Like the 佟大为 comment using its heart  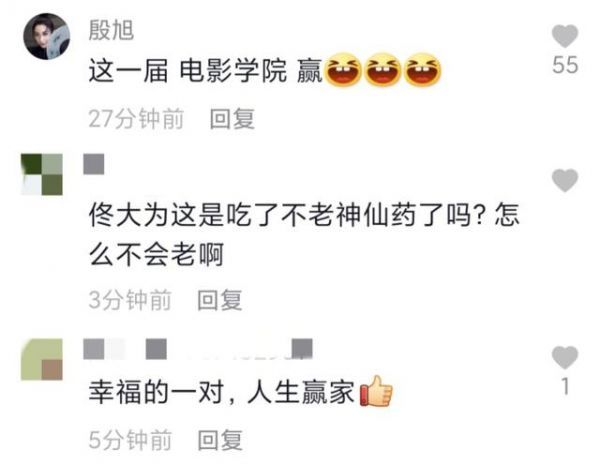coord(565,180)
